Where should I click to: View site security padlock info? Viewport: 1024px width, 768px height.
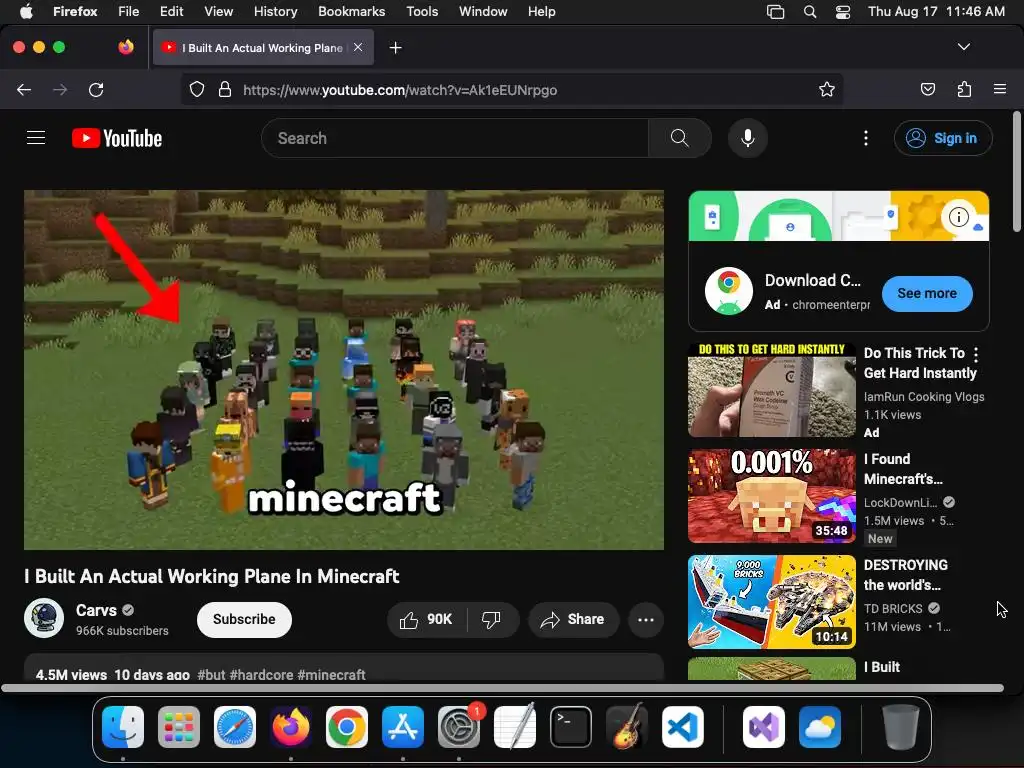click(x=225, y=89)
